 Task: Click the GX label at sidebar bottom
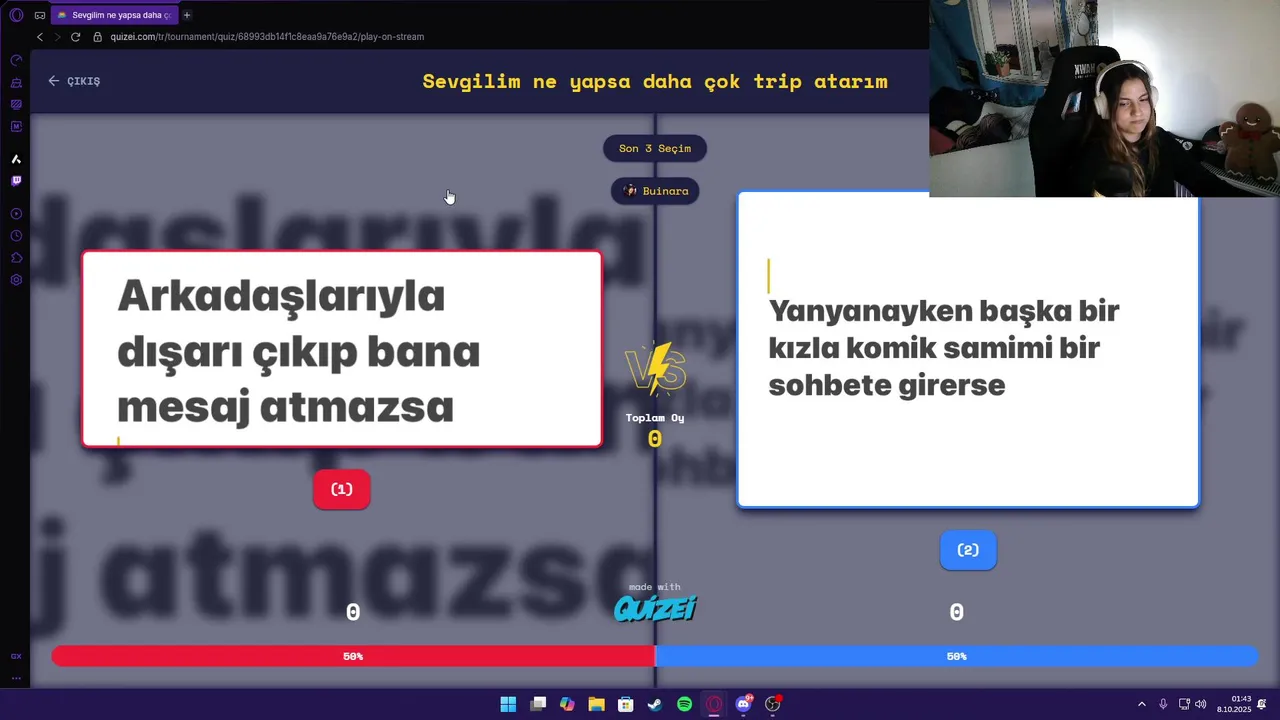coord(16,656)
